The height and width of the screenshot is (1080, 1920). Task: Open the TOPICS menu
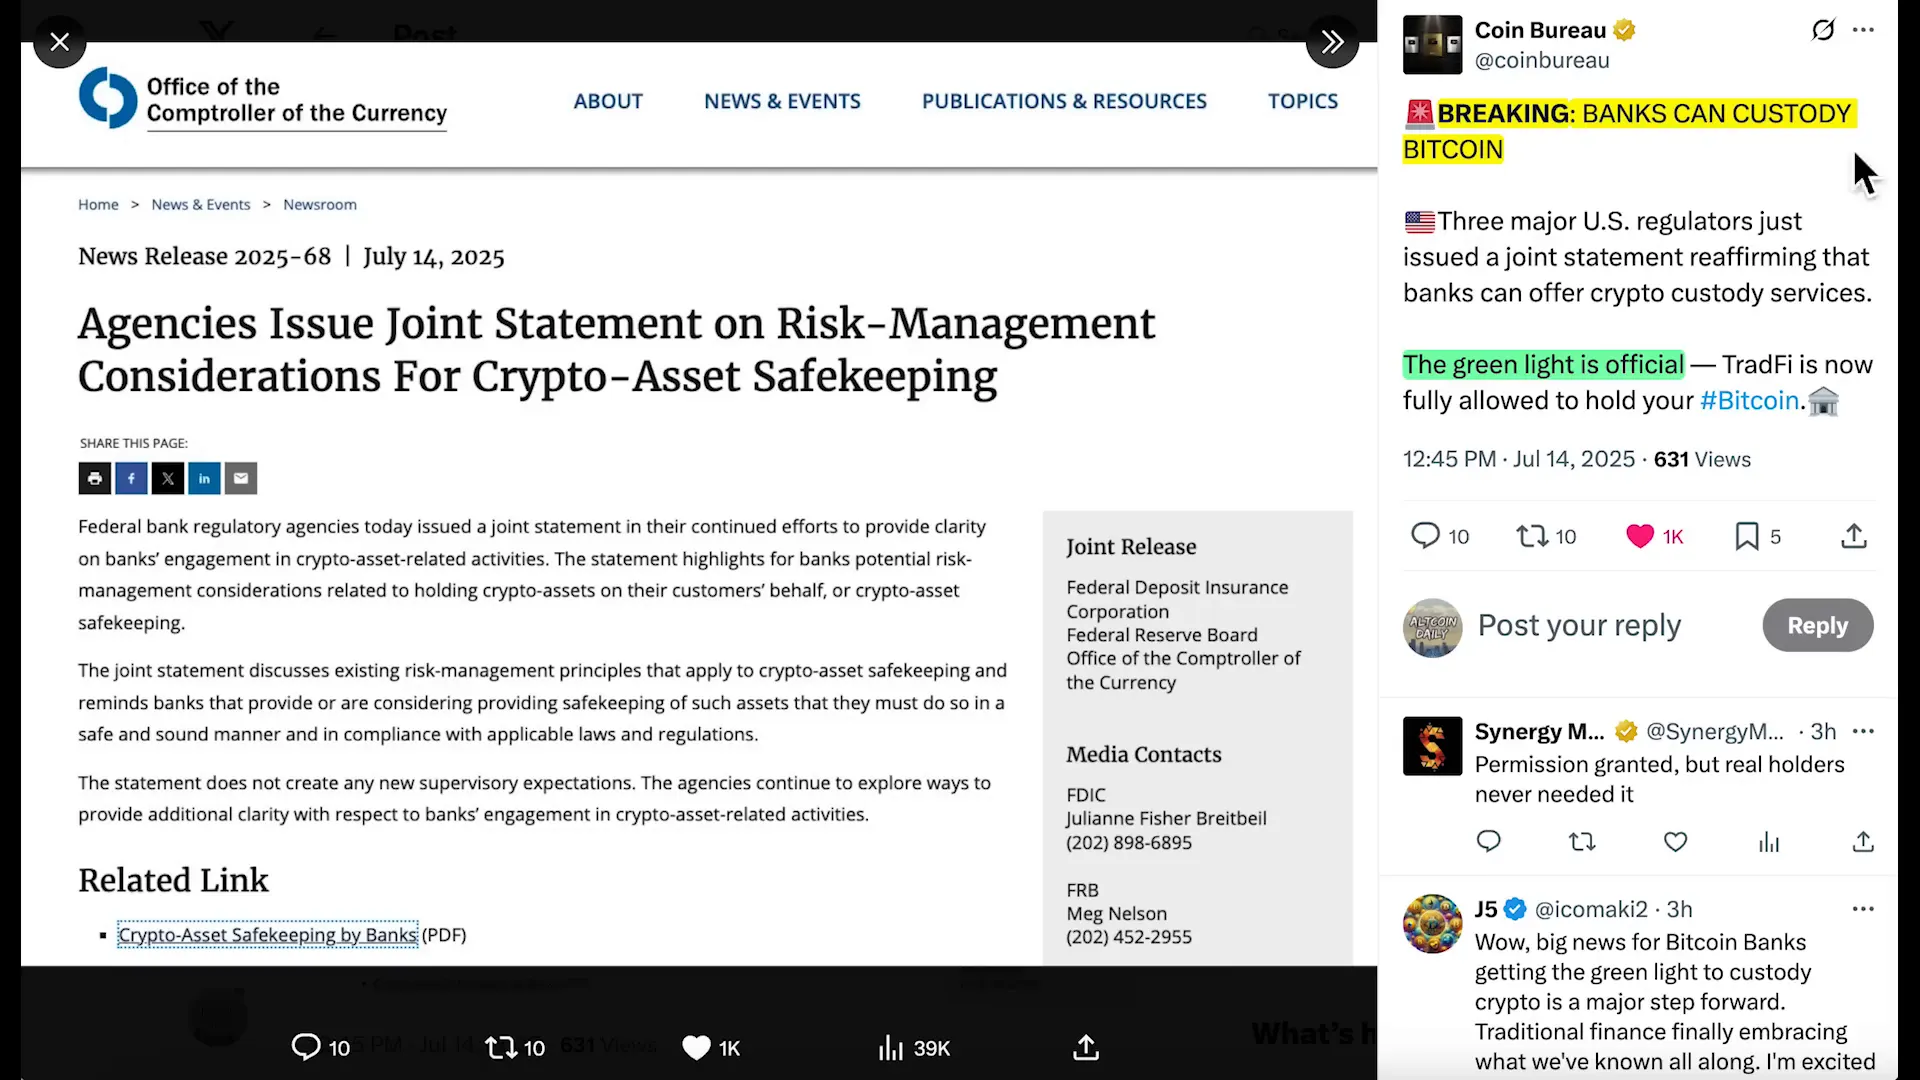tap(1303, 101)
